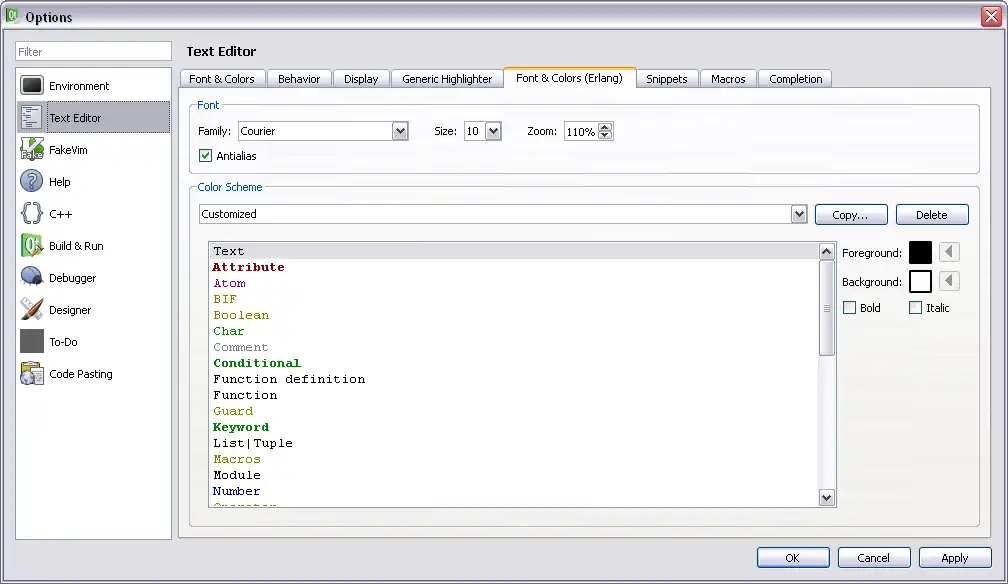Click the Qt logo in the title bar
The image size is (1008, 584).
[x=12, y=15]
